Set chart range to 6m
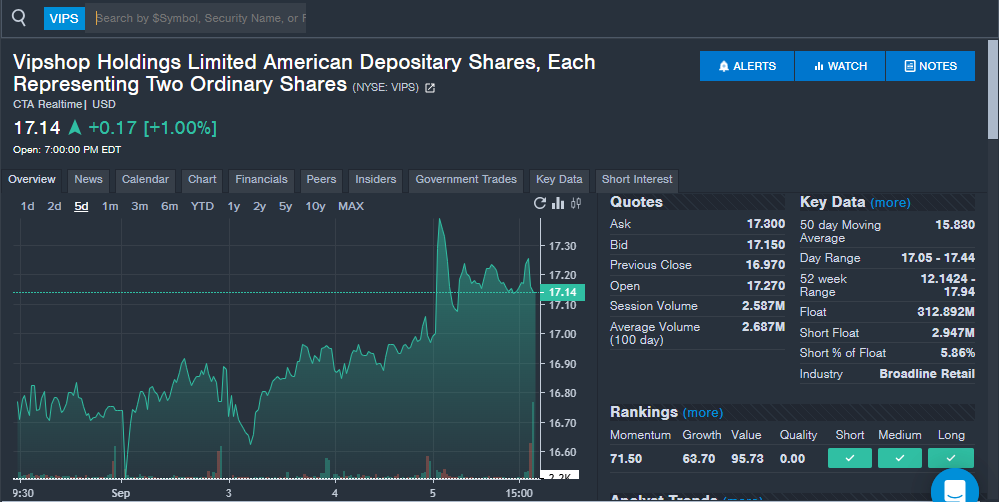 click(x=169, y=206)
